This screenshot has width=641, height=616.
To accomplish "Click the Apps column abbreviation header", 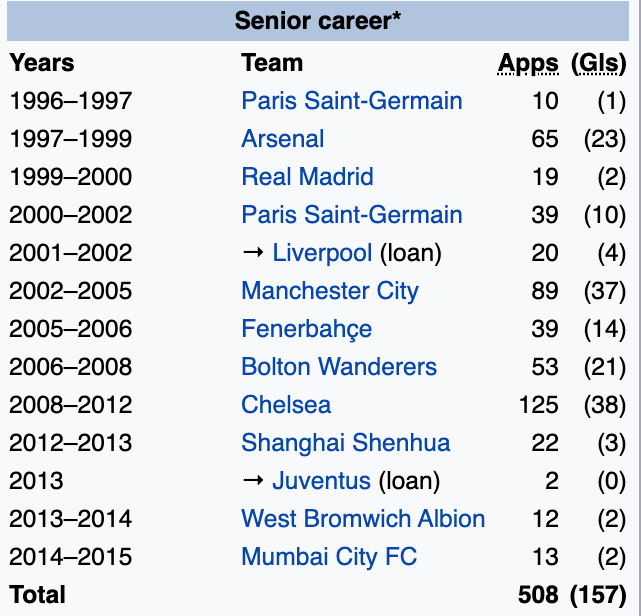I will 528,63.
